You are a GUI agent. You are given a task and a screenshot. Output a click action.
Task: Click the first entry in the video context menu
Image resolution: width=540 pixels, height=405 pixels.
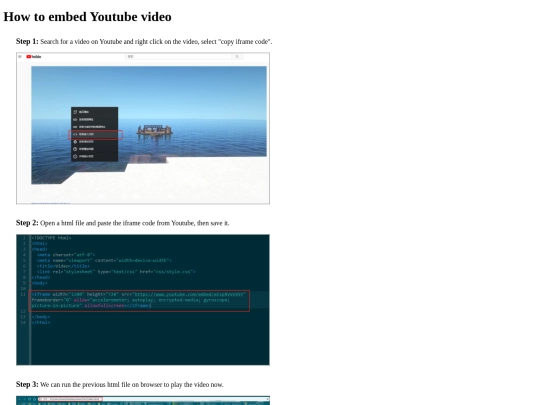pos(94,112)
